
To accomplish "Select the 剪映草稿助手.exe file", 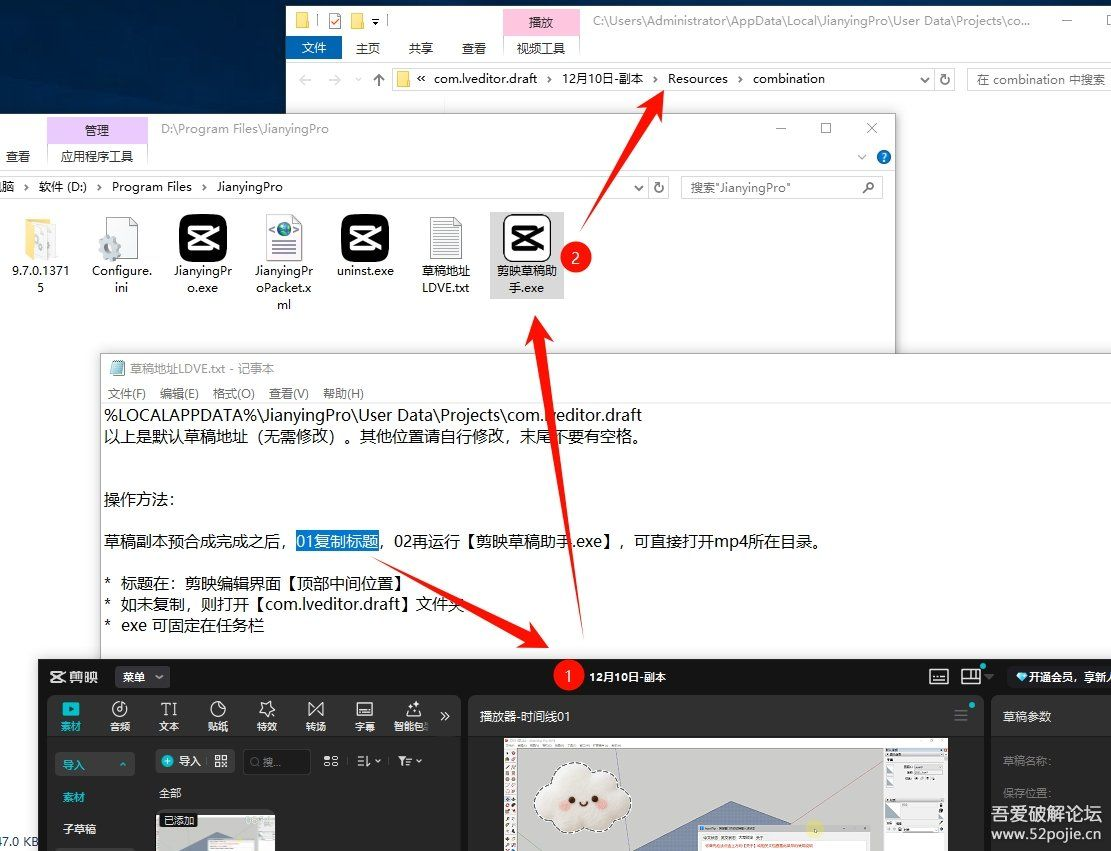I will [526, 256].
